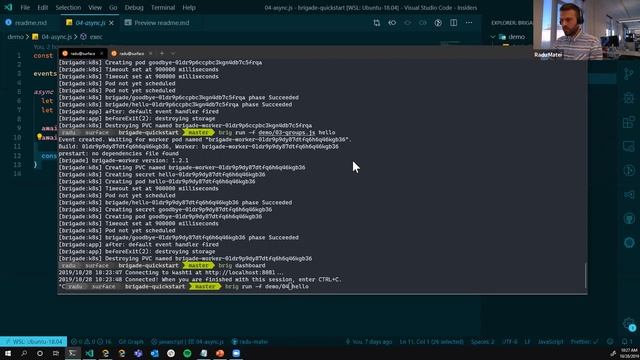Screen dimensions: 640x360
Task: Open Microsoft Teams from the taskbar
Action: pos(138,353)
